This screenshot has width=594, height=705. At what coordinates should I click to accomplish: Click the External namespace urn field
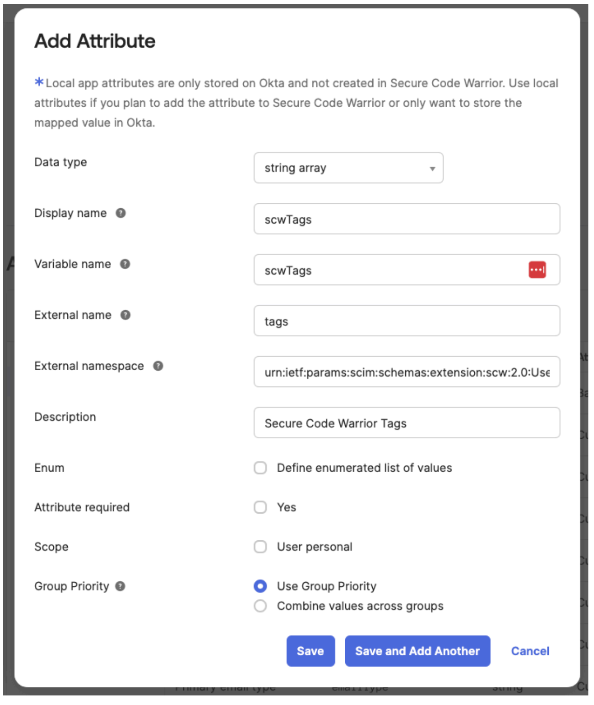click(407, 372)
